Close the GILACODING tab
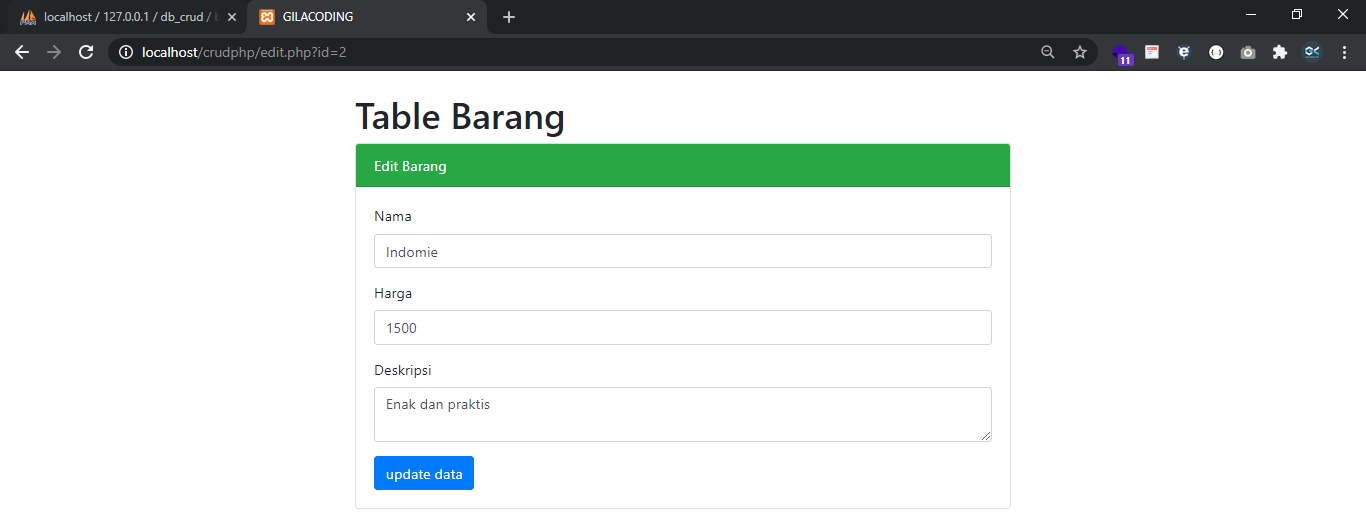 click(471, 17)
